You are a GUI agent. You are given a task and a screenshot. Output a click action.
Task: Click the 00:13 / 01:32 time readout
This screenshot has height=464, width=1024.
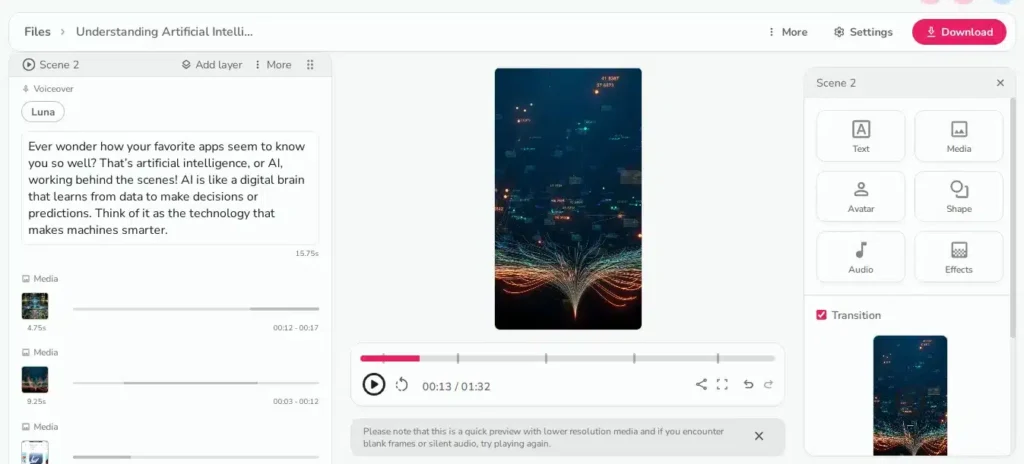click(456, 386)
